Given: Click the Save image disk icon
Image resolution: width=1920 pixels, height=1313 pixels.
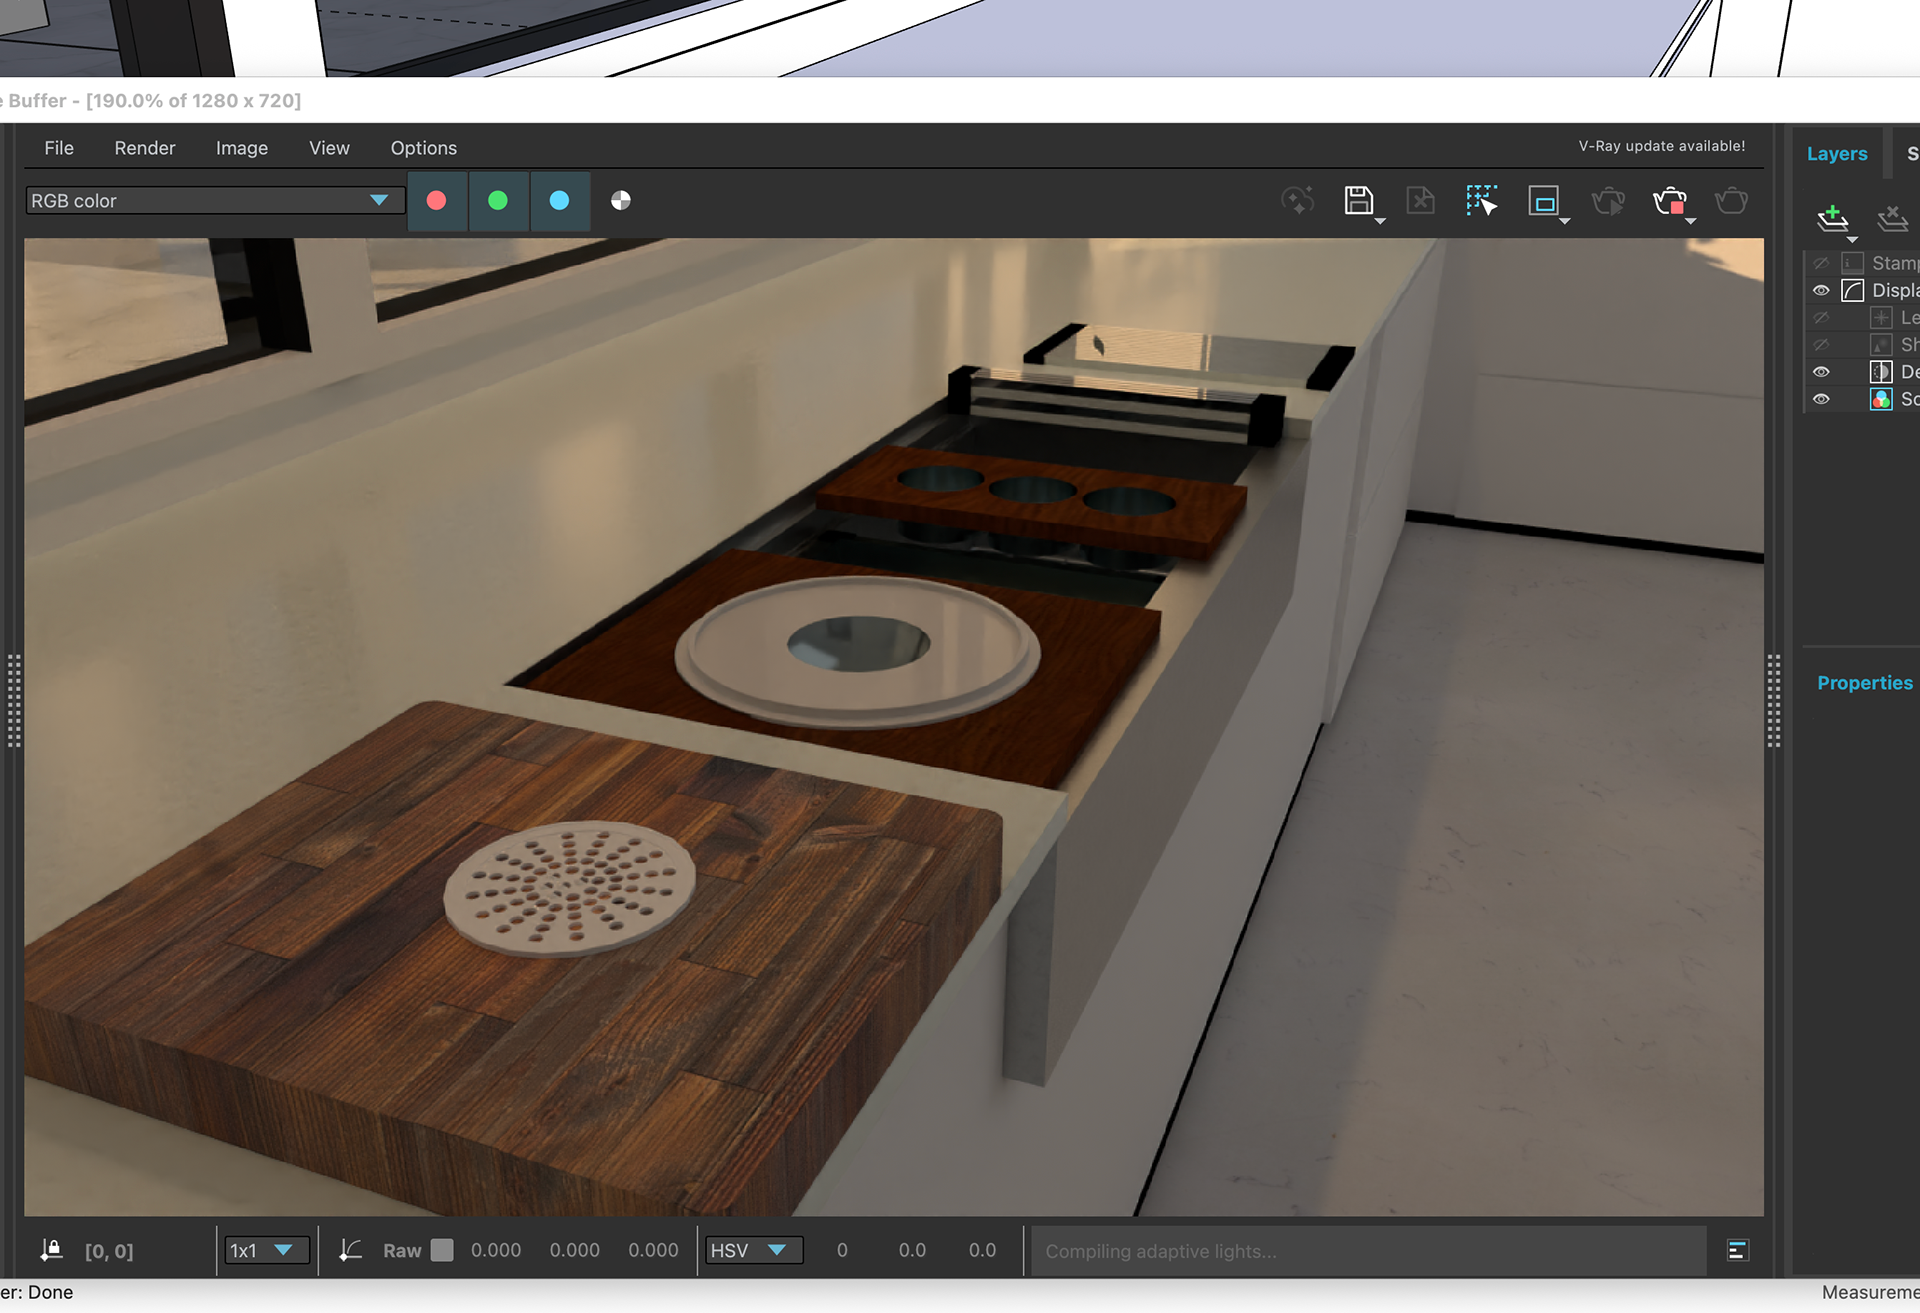Looking at the screenshot, I should [1358, 201].
